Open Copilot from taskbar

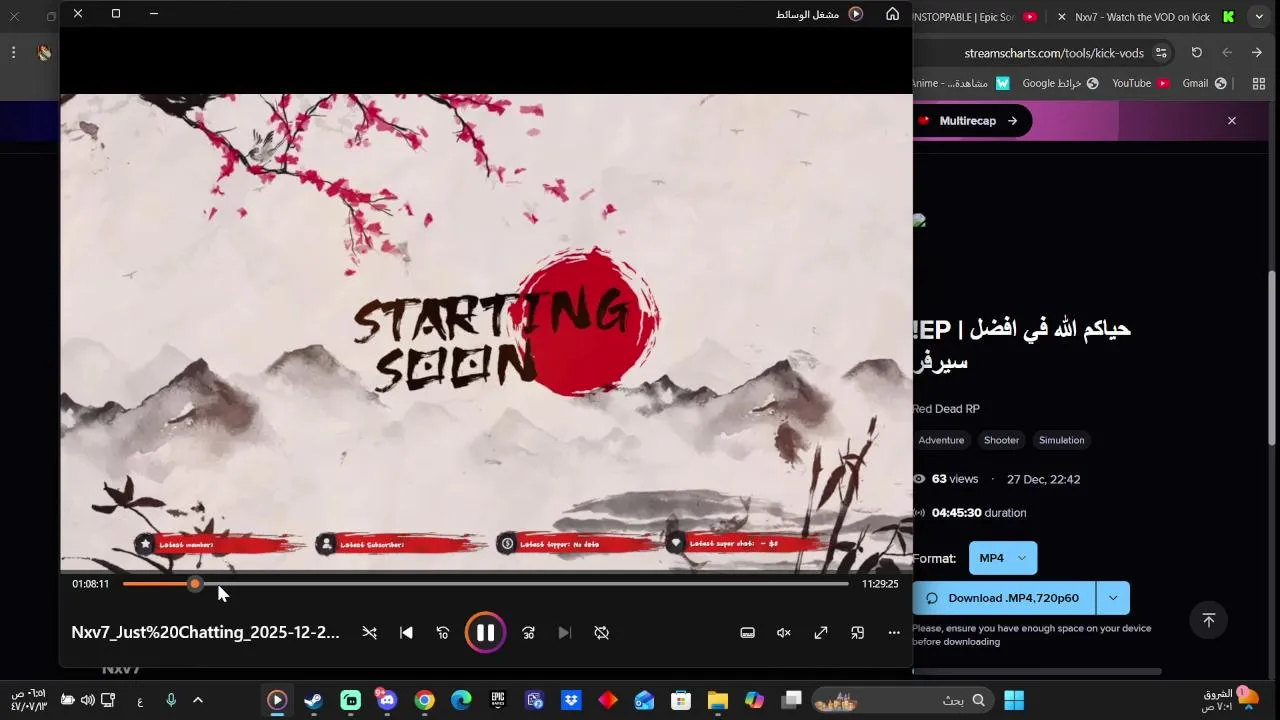click(x=754, y=700)
